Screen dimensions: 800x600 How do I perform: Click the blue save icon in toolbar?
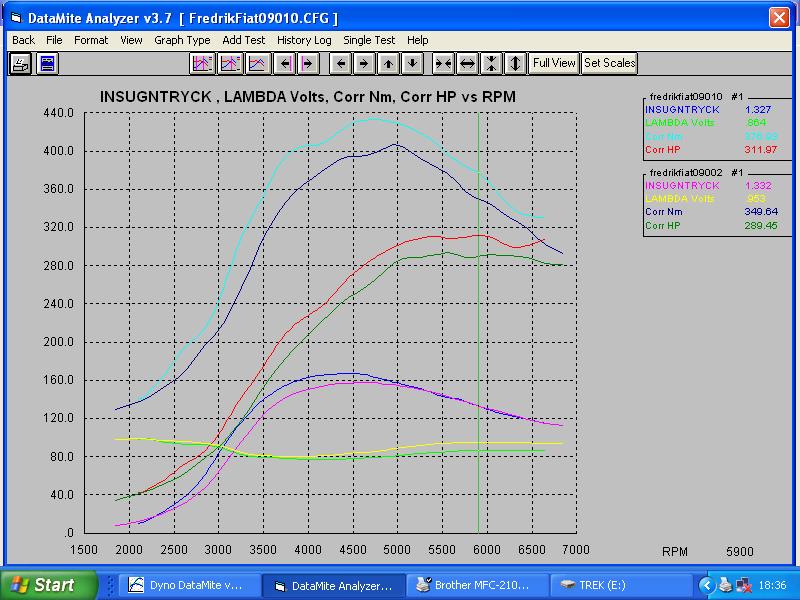[x=47, y=63]
